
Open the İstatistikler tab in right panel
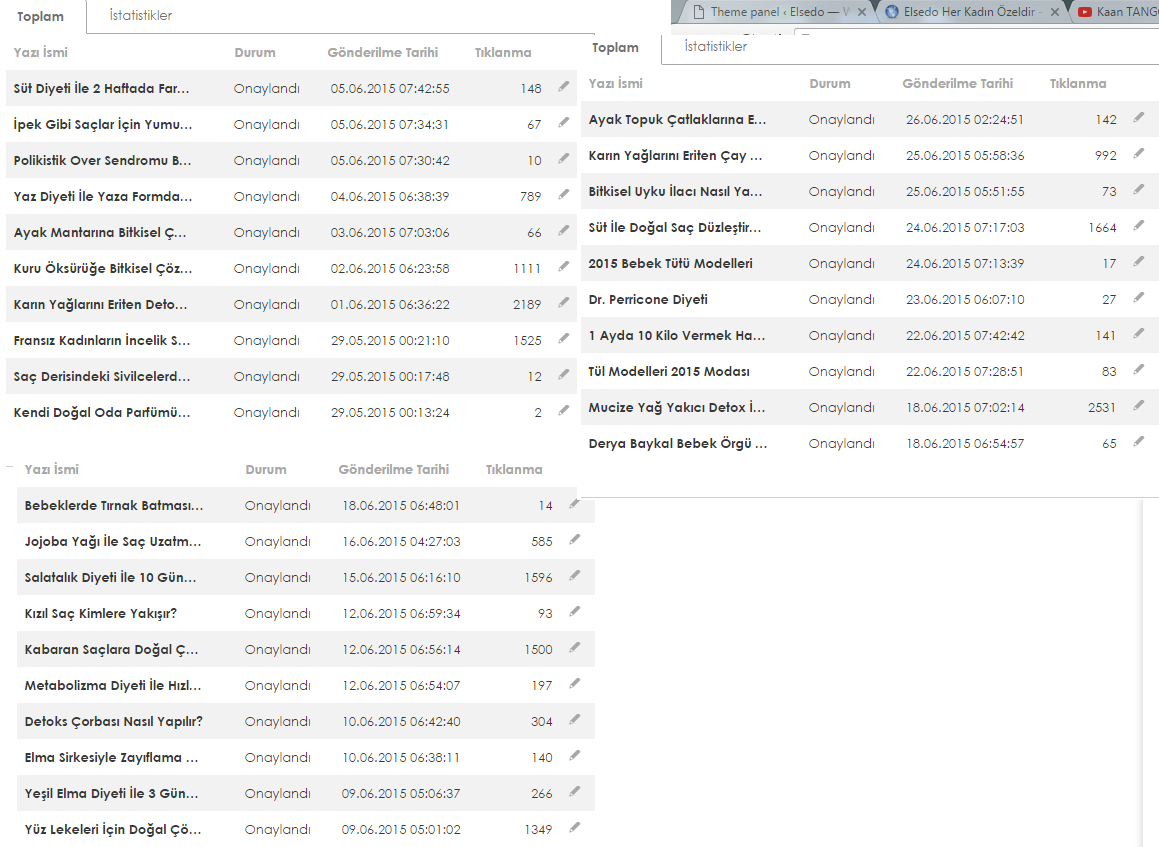[x=716, y=47]
